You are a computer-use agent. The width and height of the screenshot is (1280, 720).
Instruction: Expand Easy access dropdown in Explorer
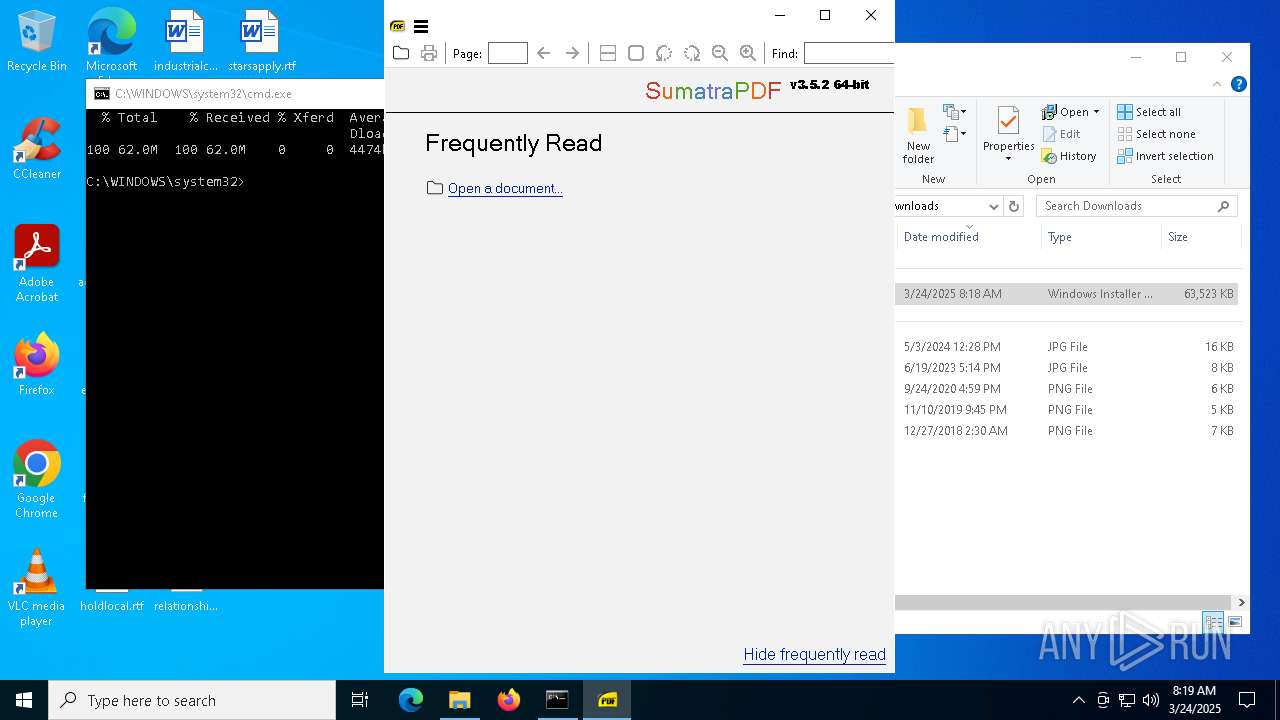tap(955, 133)
